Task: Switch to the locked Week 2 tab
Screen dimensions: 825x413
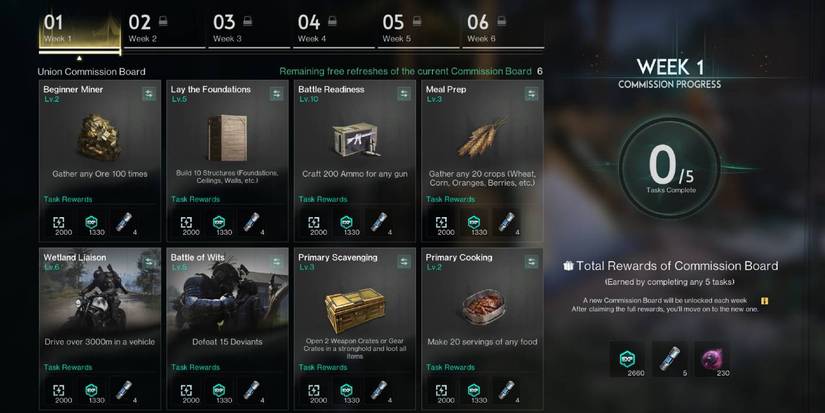Action: (x=164, y=31)
